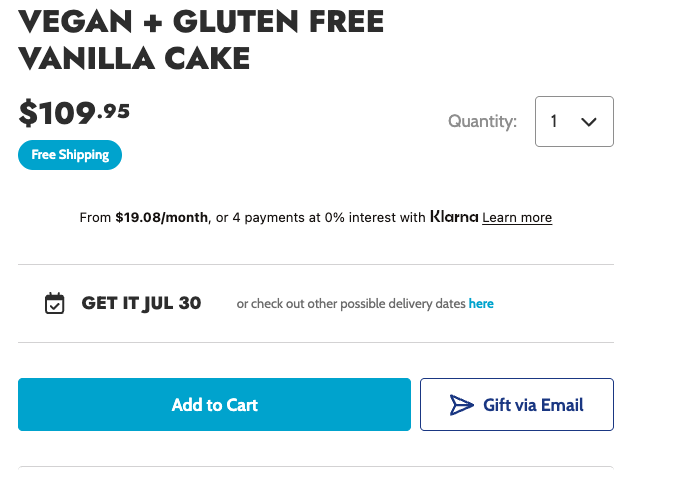Image resolution: width=674 pixels, height=483 pixels.
Task: Click the Quantity label
Action: click(482, 122)
